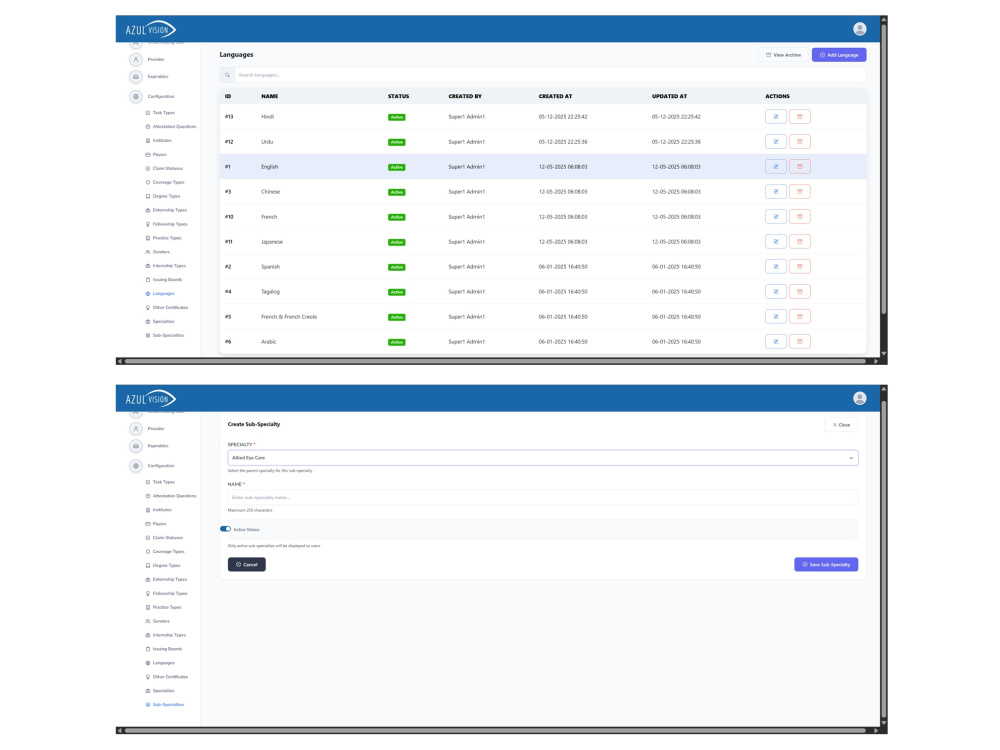Image resolution: width=1000 pixels, height=750 pixels.
Task: Click the UPDATED AT column header
Action: (669, 96)
